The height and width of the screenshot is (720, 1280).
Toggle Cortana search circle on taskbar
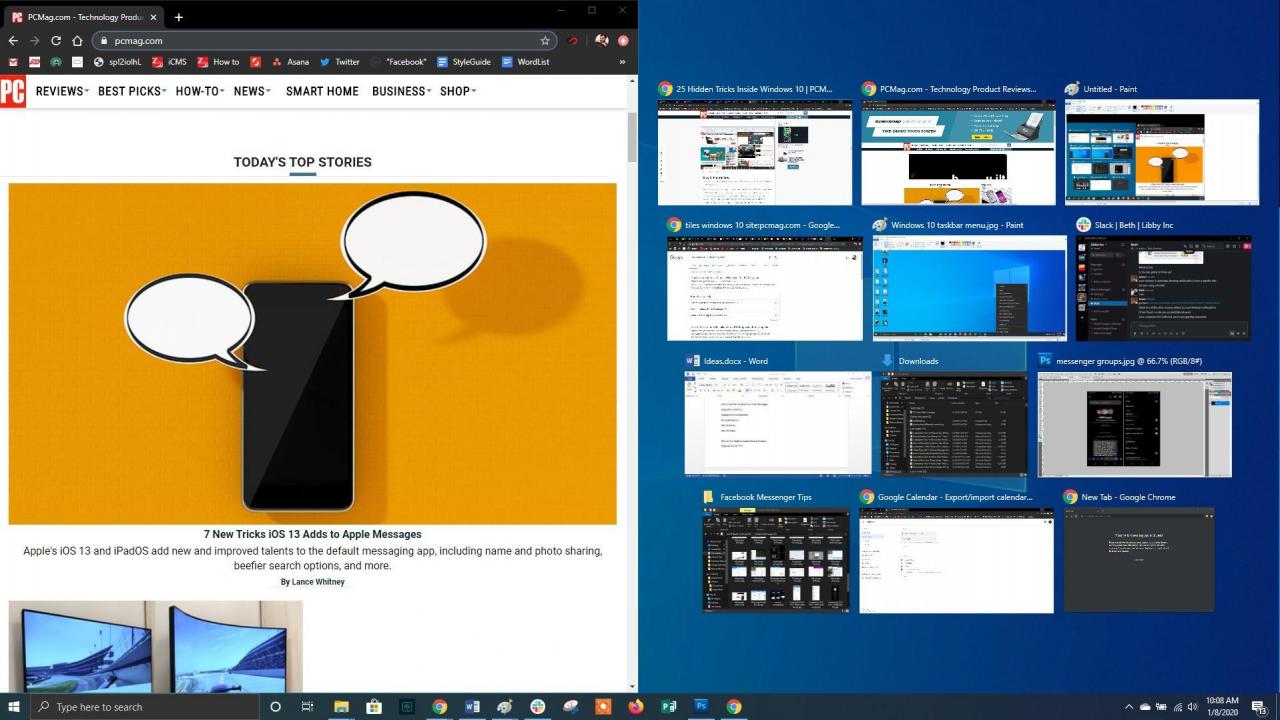point(275,707)
